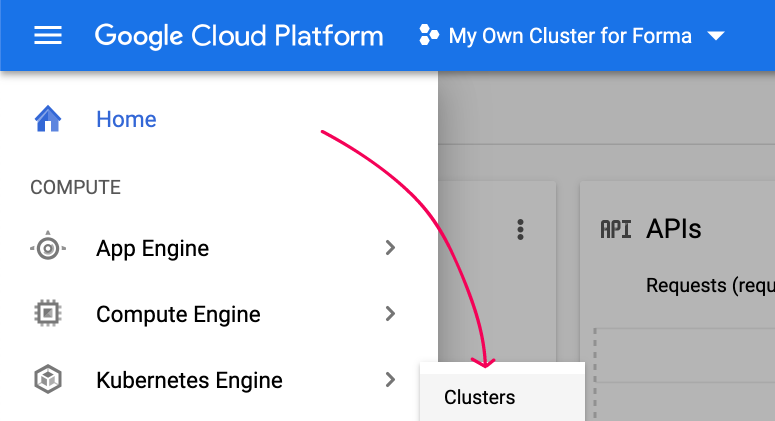Click the Kubernetes Engine cube icon

tap(48, 379)
